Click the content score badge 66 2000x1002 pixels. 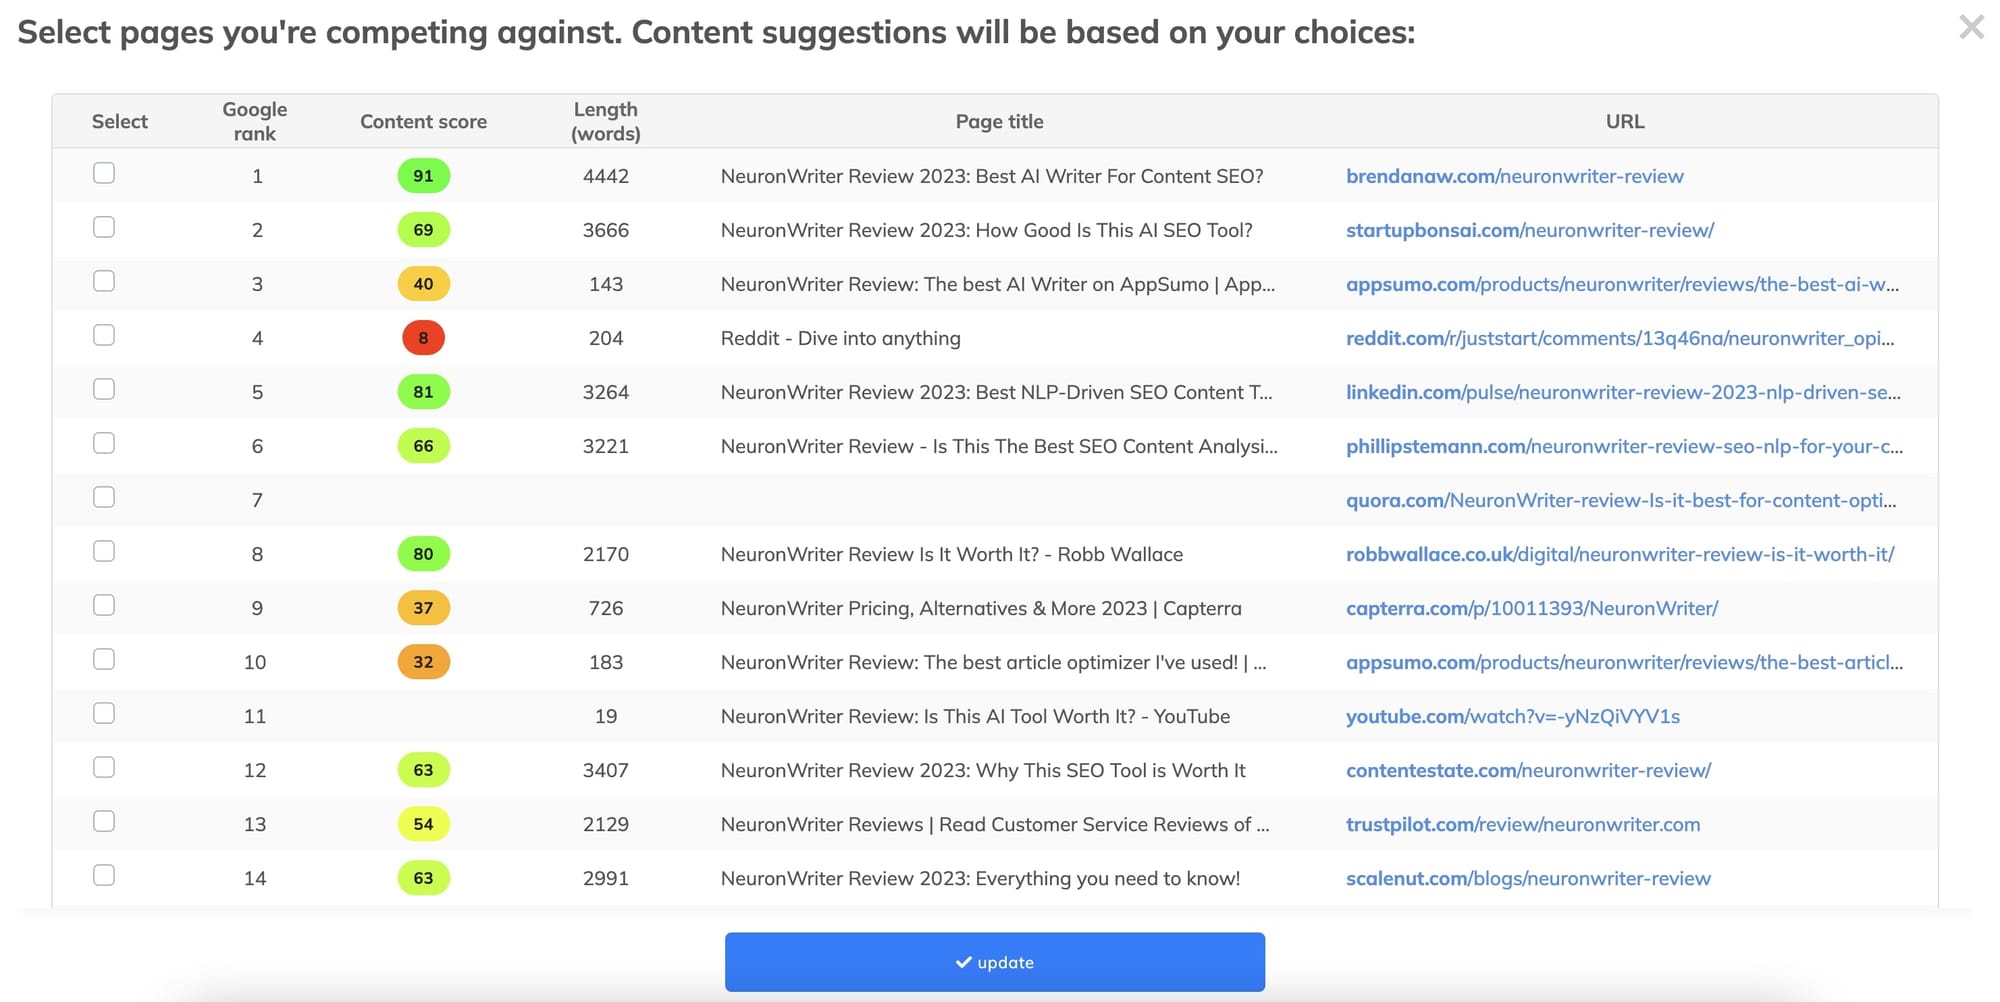(x=424, y=446)
